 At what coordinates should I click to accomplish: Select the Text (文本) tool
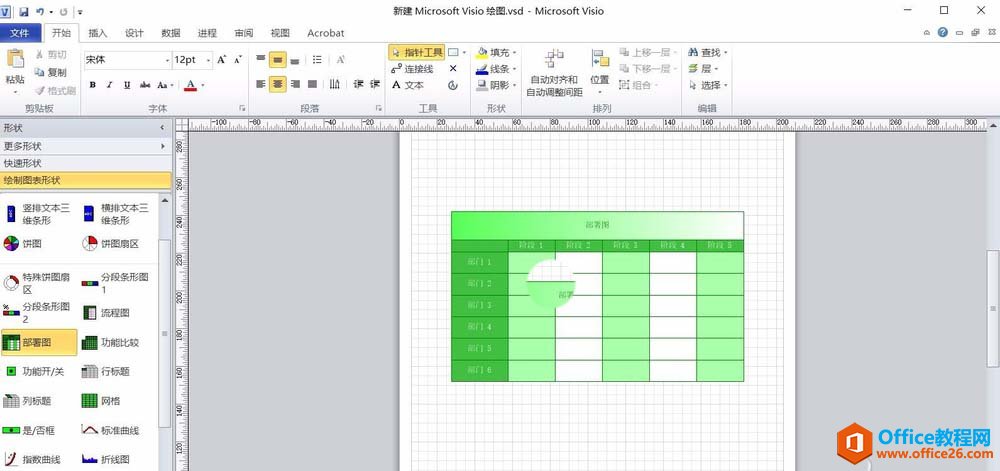(x=408, y=85)
